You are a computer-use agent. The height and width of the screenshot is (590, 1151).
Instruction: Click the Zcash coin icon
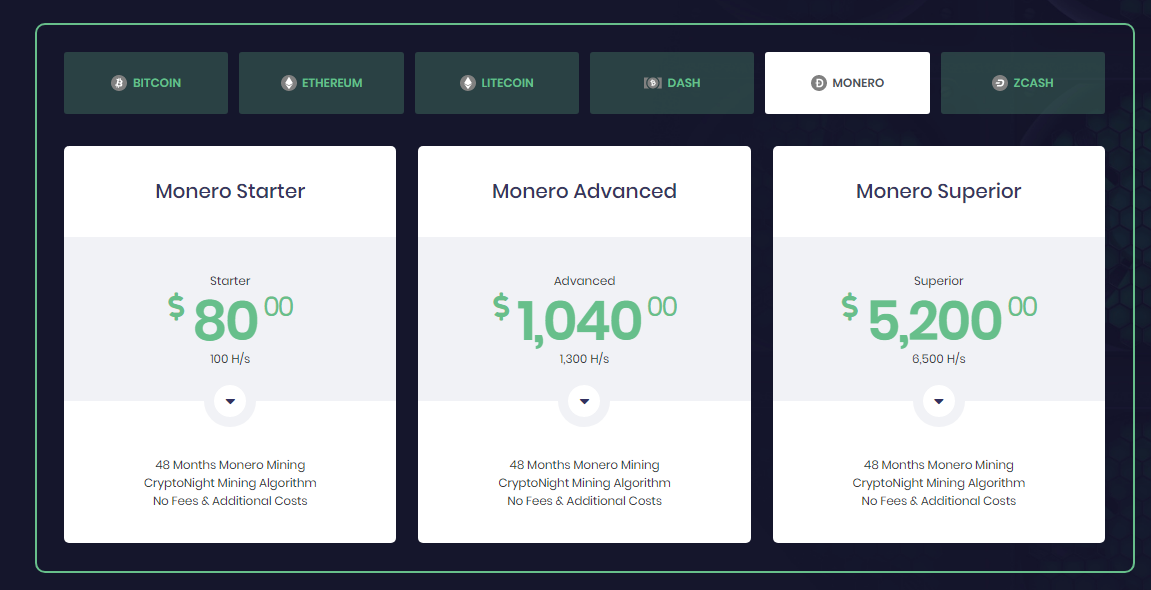(x=1000, y=83)
